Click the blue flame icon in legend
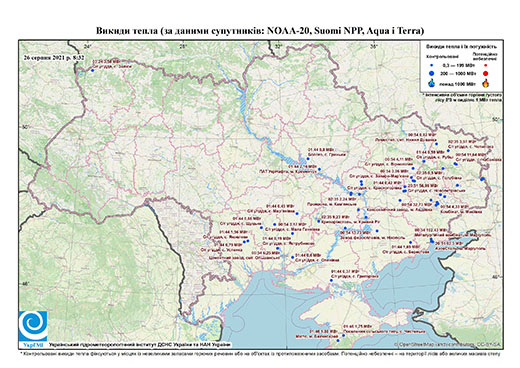 click(432, 83)
